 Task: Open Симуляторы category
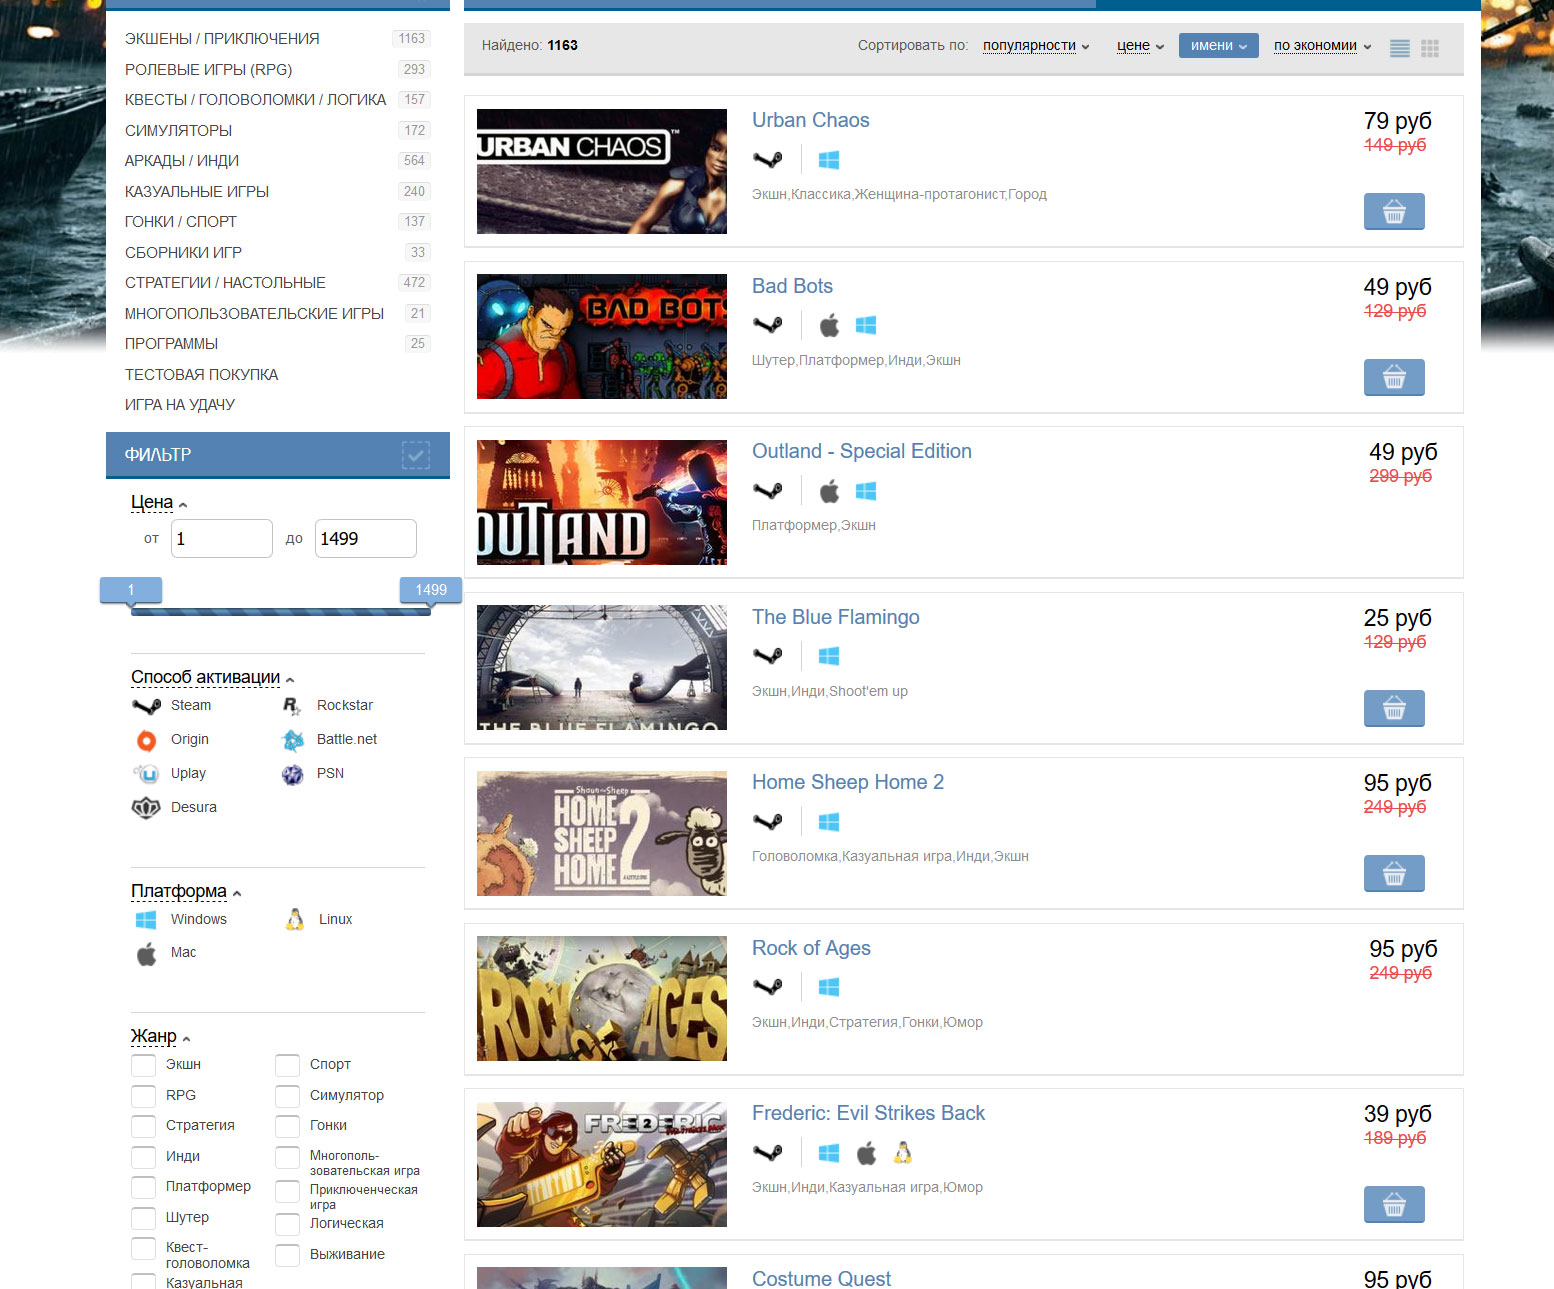(178, 131)
